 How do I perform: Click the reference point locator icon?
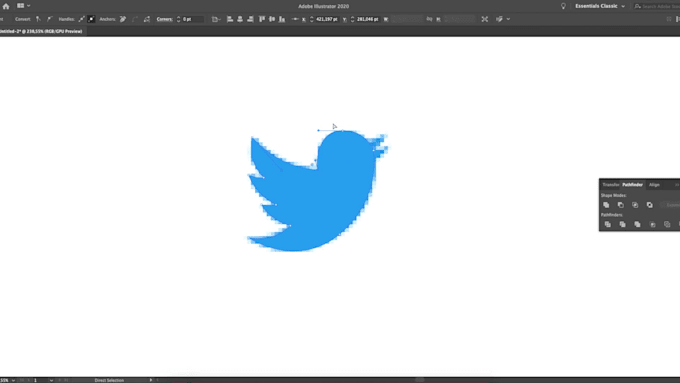295,19
